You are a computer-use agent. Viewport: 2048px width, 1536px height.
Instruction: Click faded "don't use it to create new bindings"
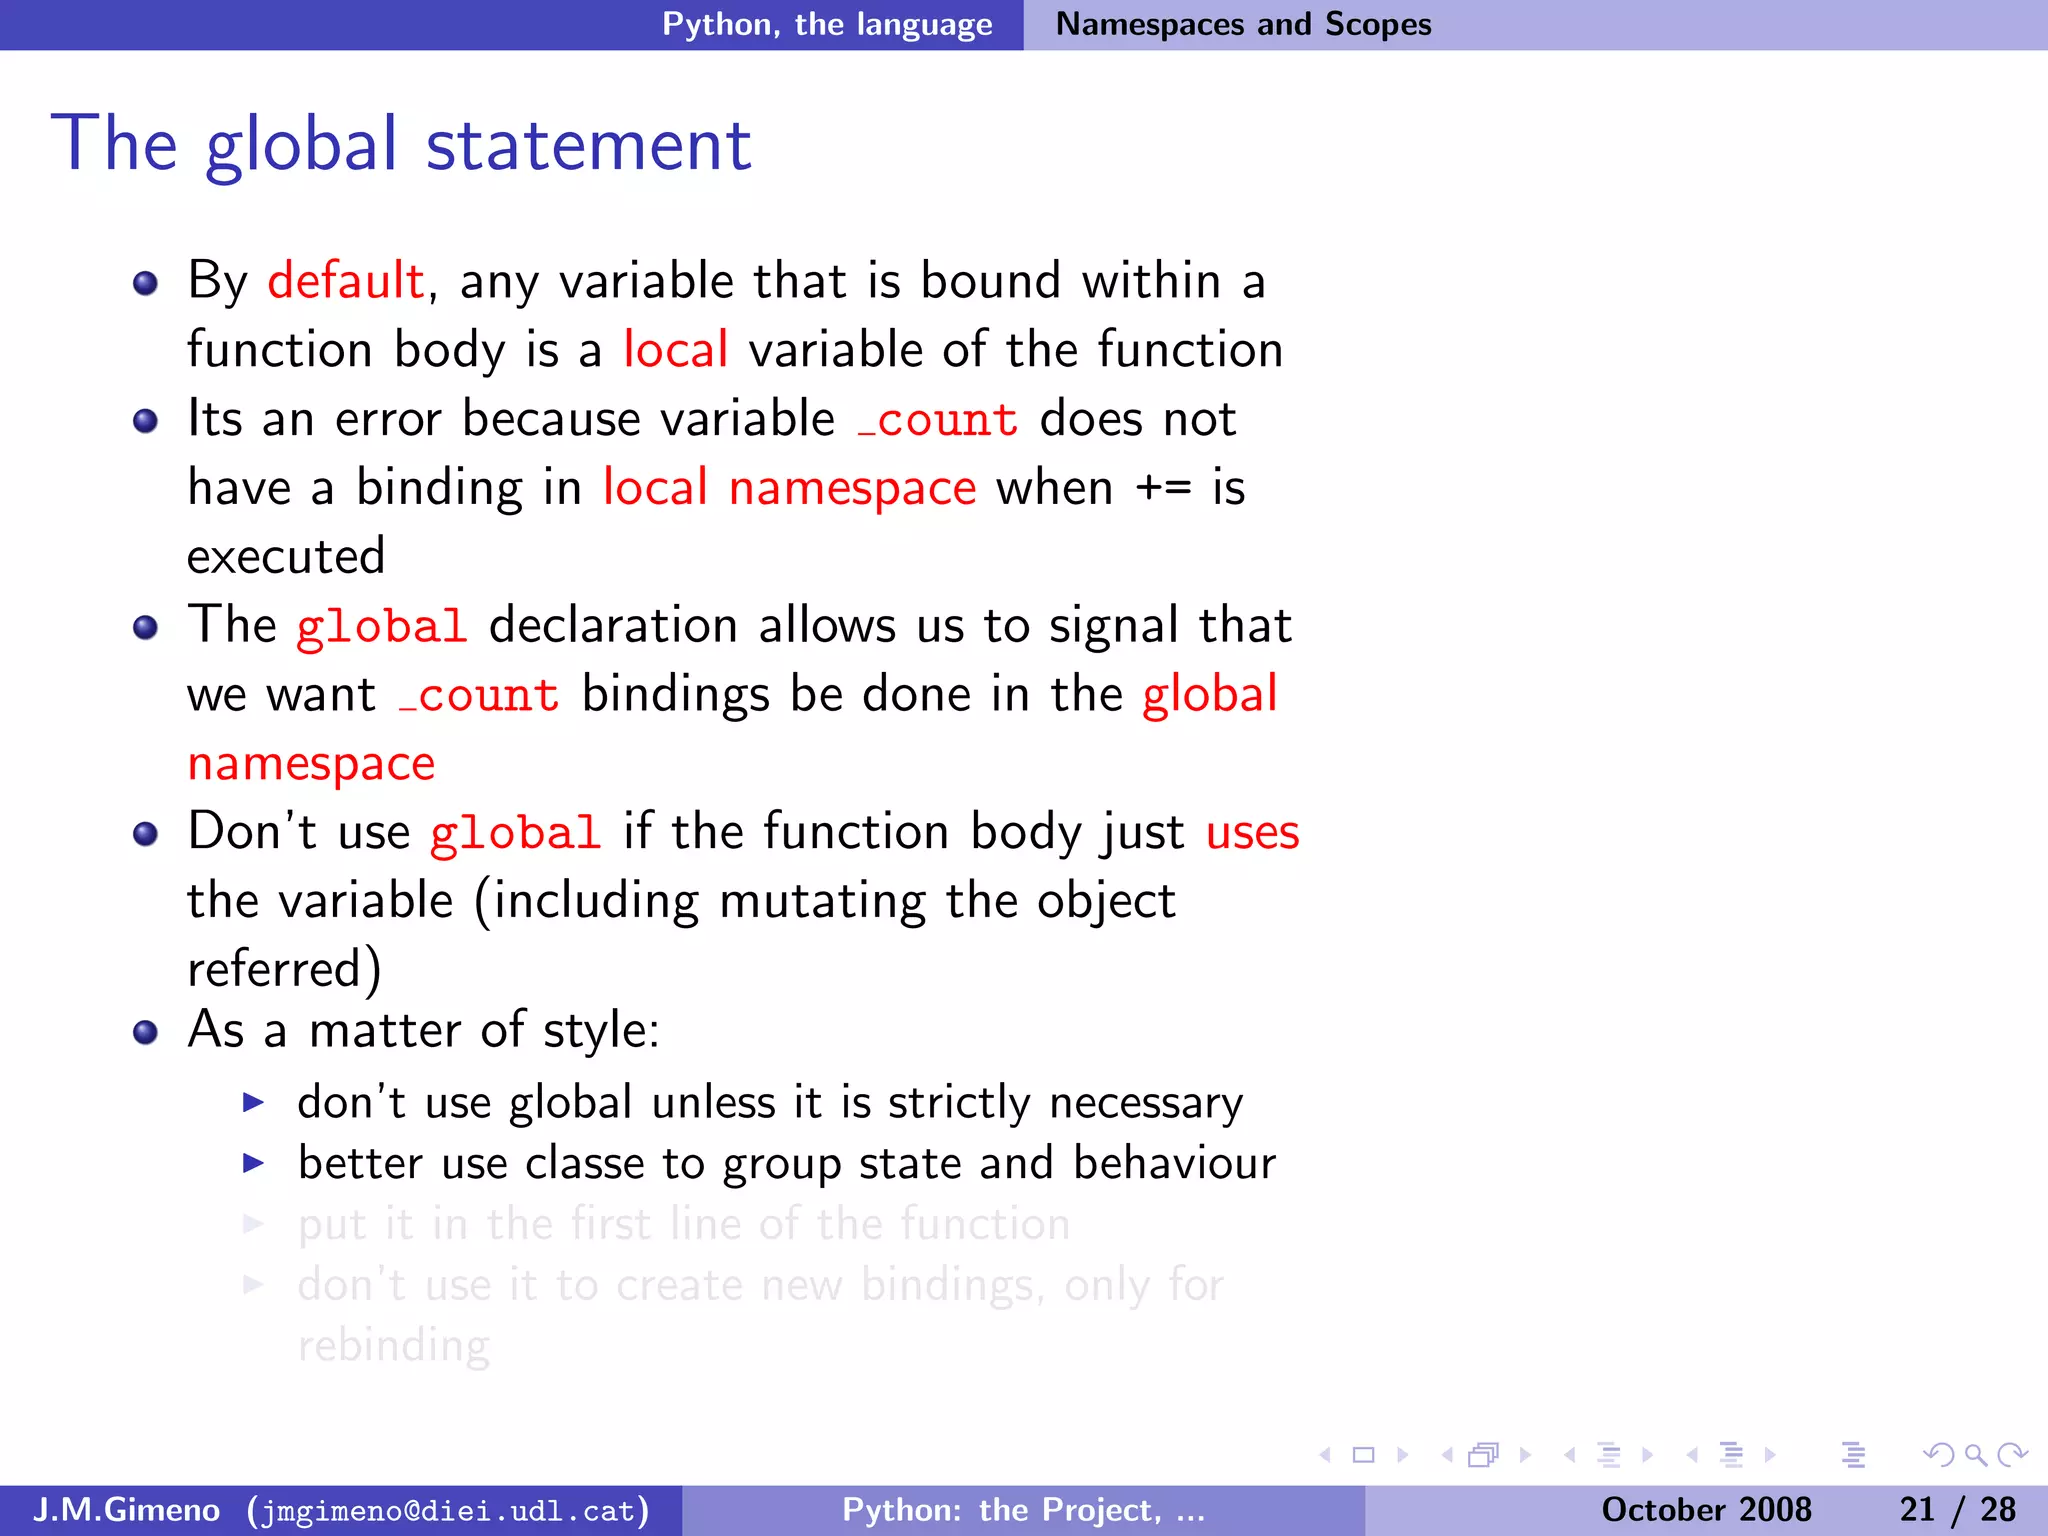[x=668, y=1286]
